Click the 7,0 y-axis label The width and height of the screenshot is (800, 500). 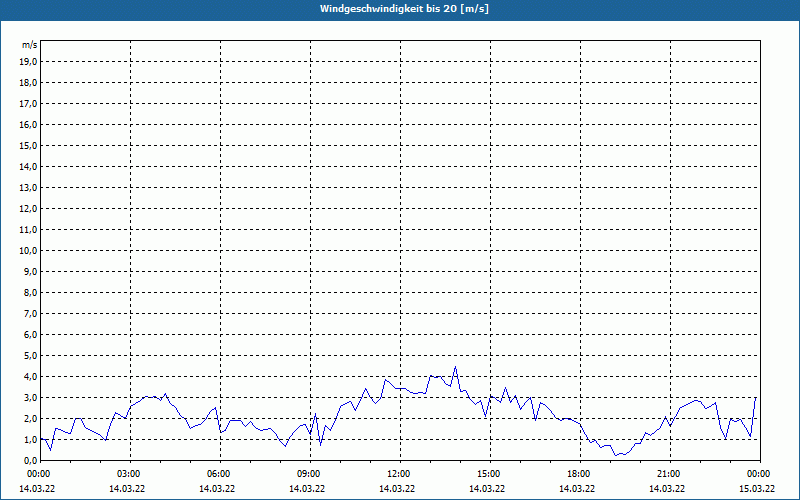[x=31, y=313]
